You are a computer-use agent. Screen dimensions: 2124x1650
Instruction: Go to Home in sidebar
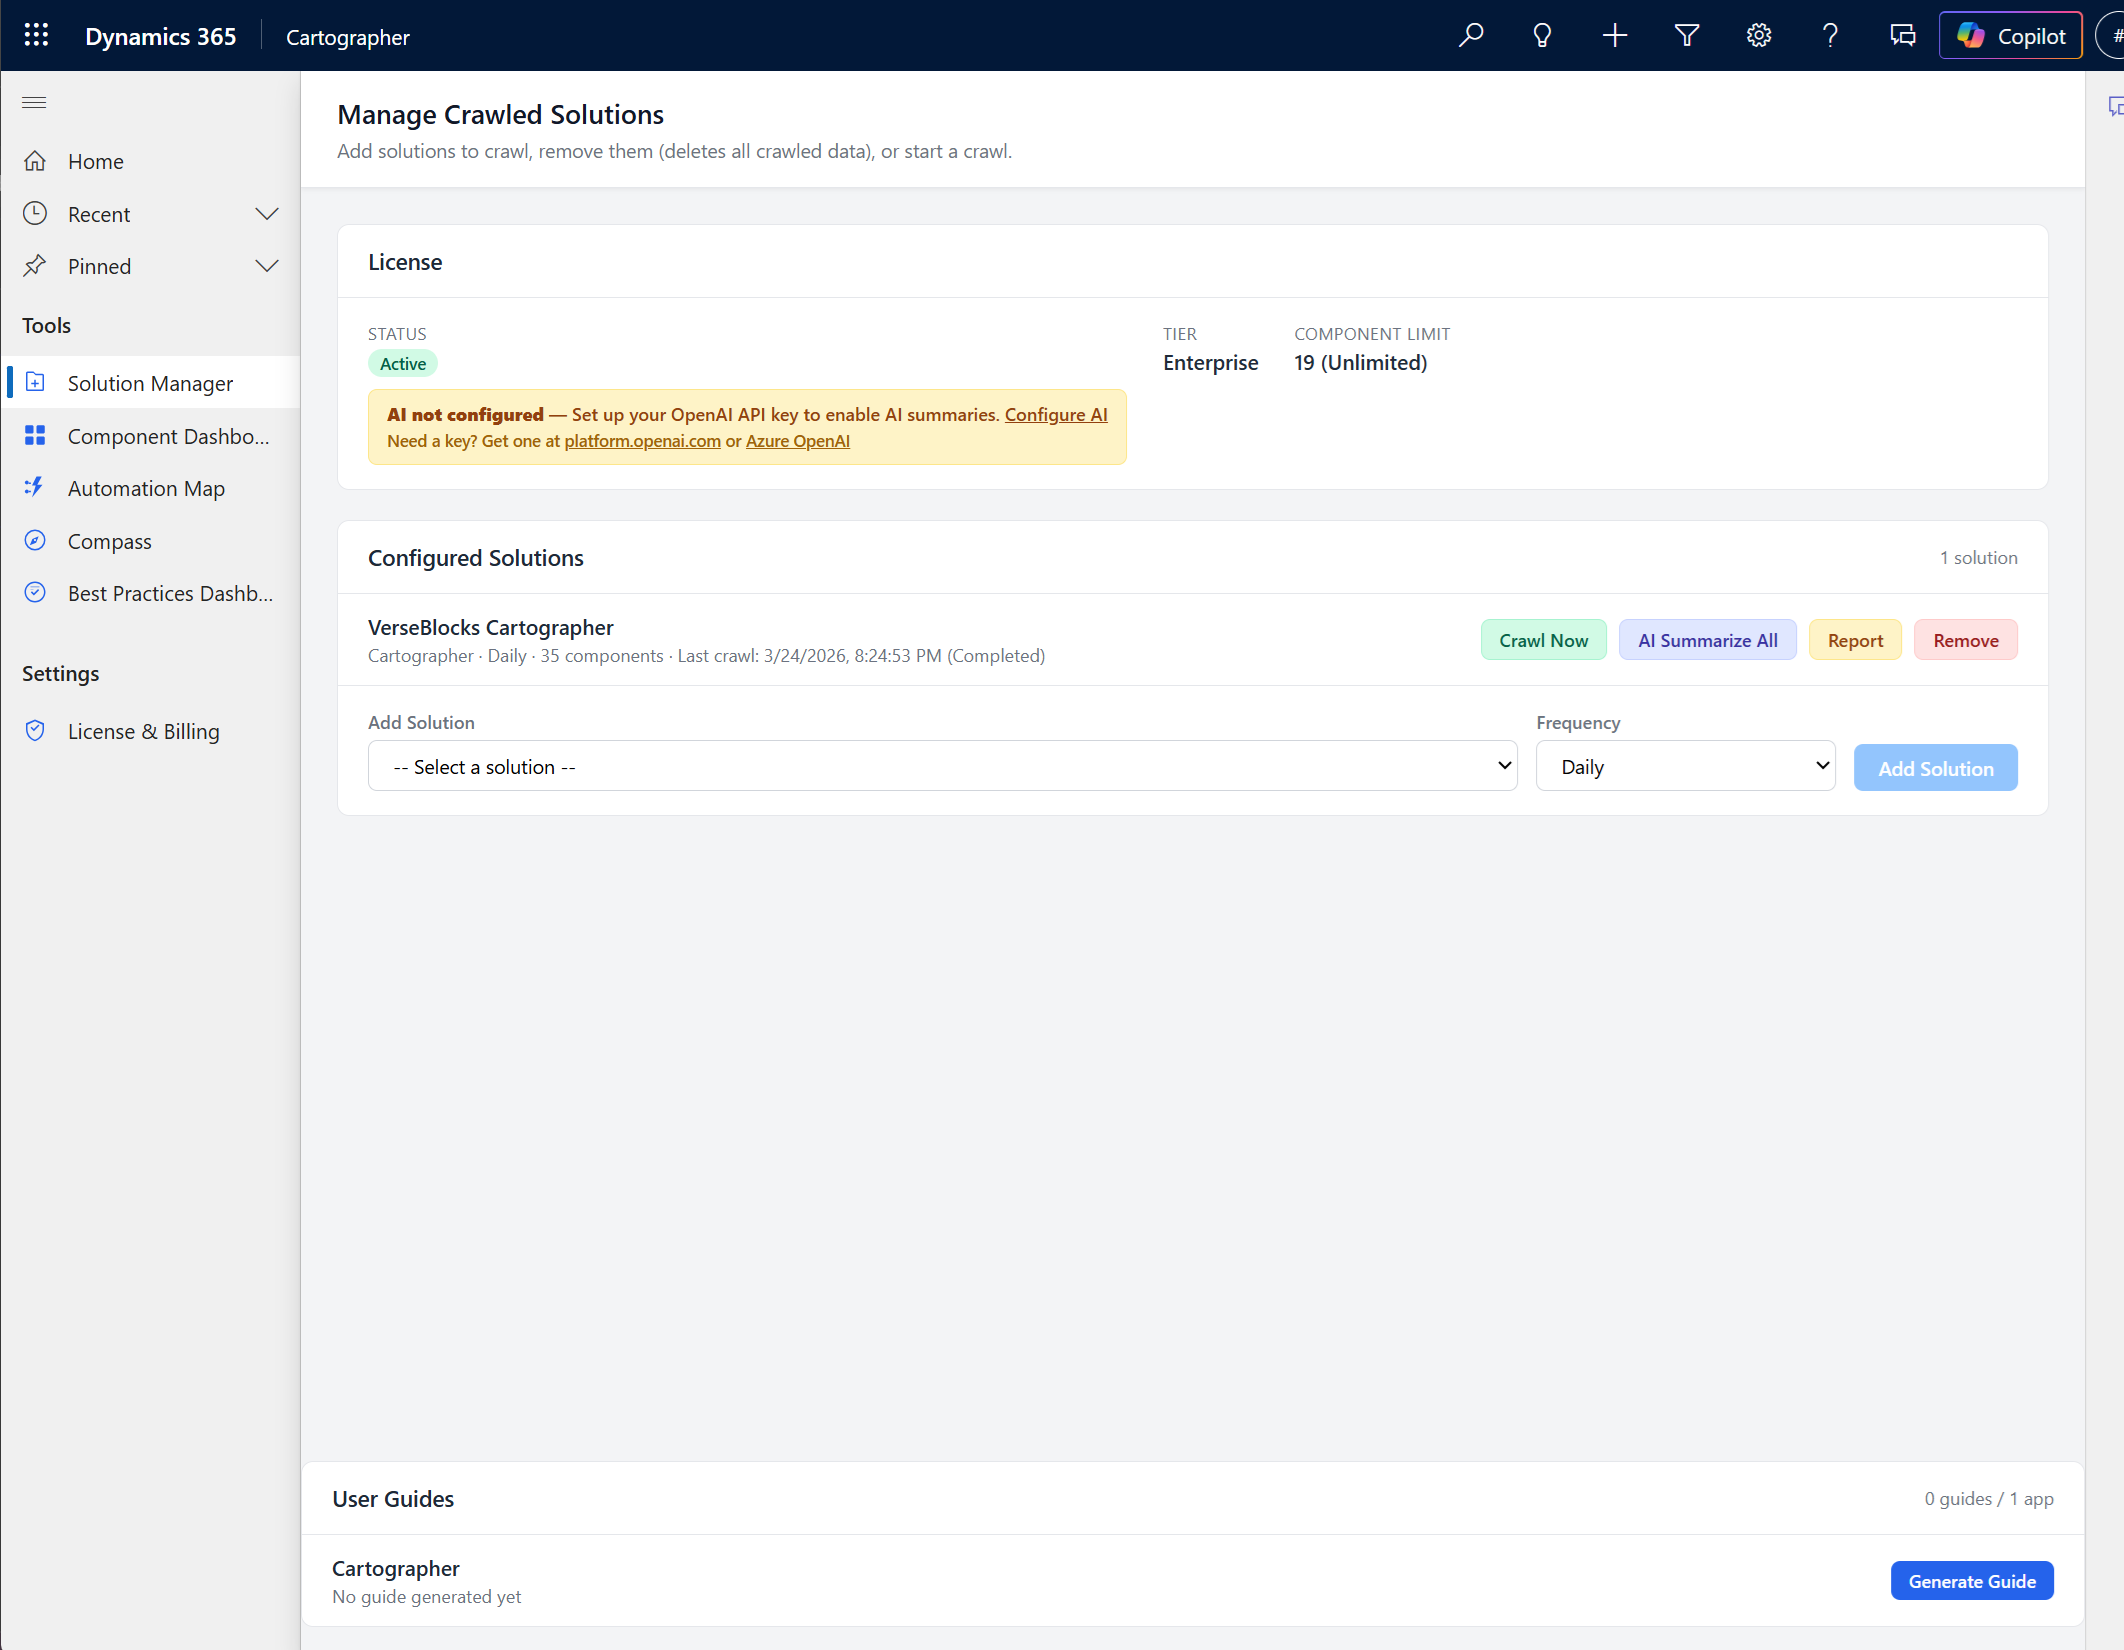click(x=150, y=161)
